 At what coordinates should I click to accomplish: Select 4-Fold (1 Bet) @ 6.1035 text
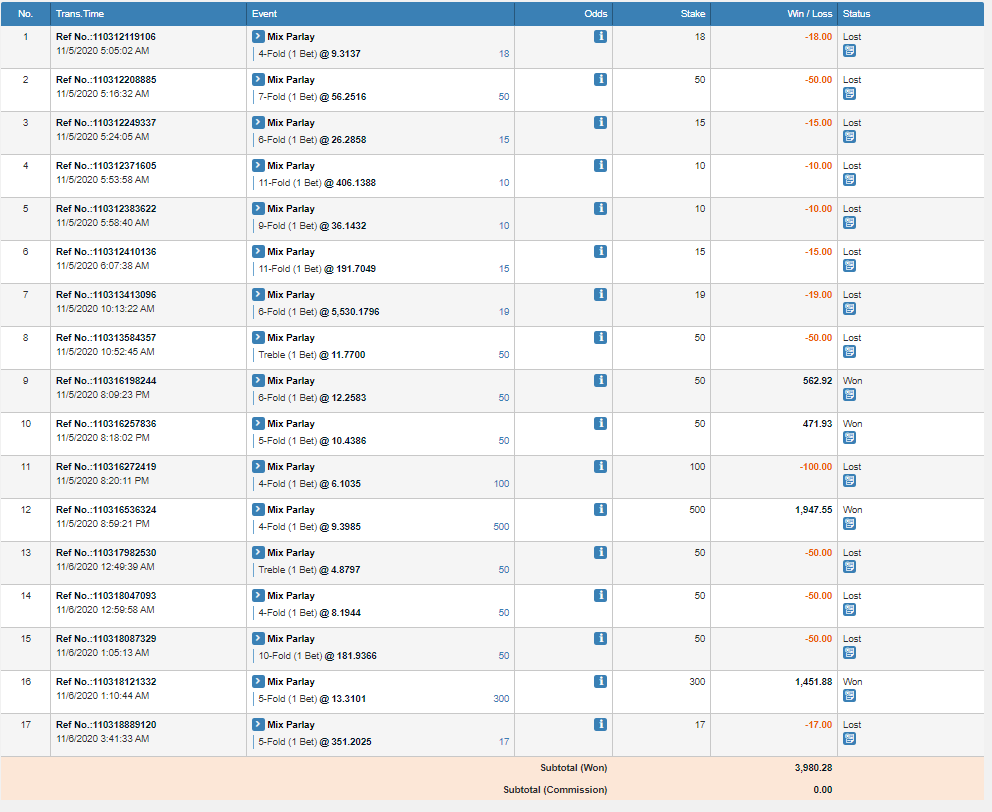pos(309,484)
